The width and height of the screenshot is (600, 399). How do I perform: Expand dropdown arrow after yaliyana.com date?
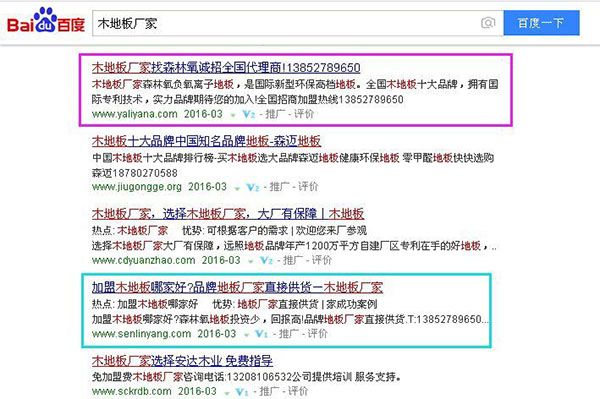(233, 115)
